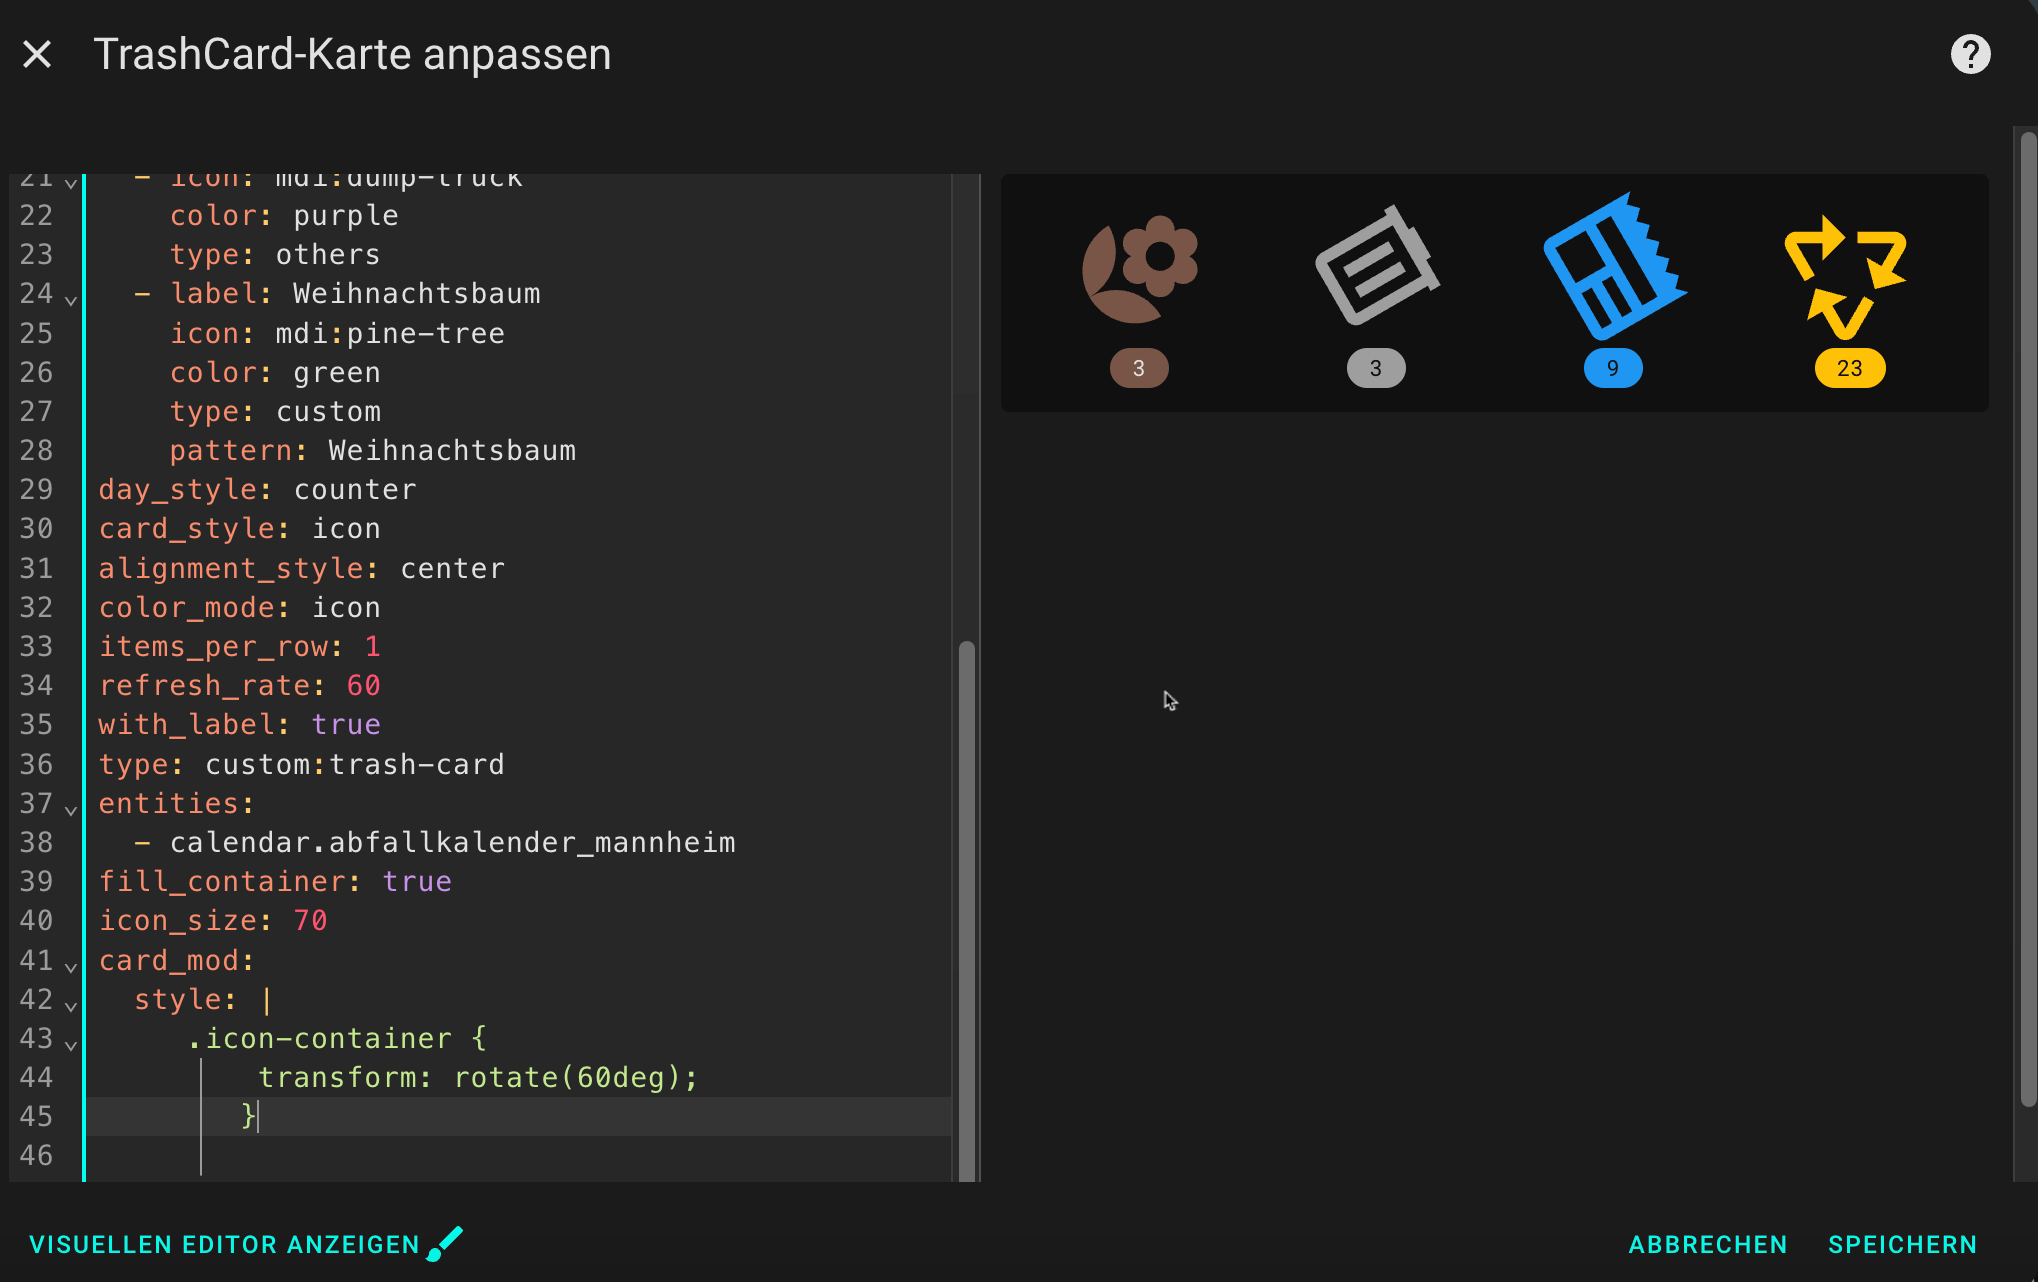The image size is (2038, 1282).
Task: Place cursor on empty line 46
Action: click(500, 1155)
